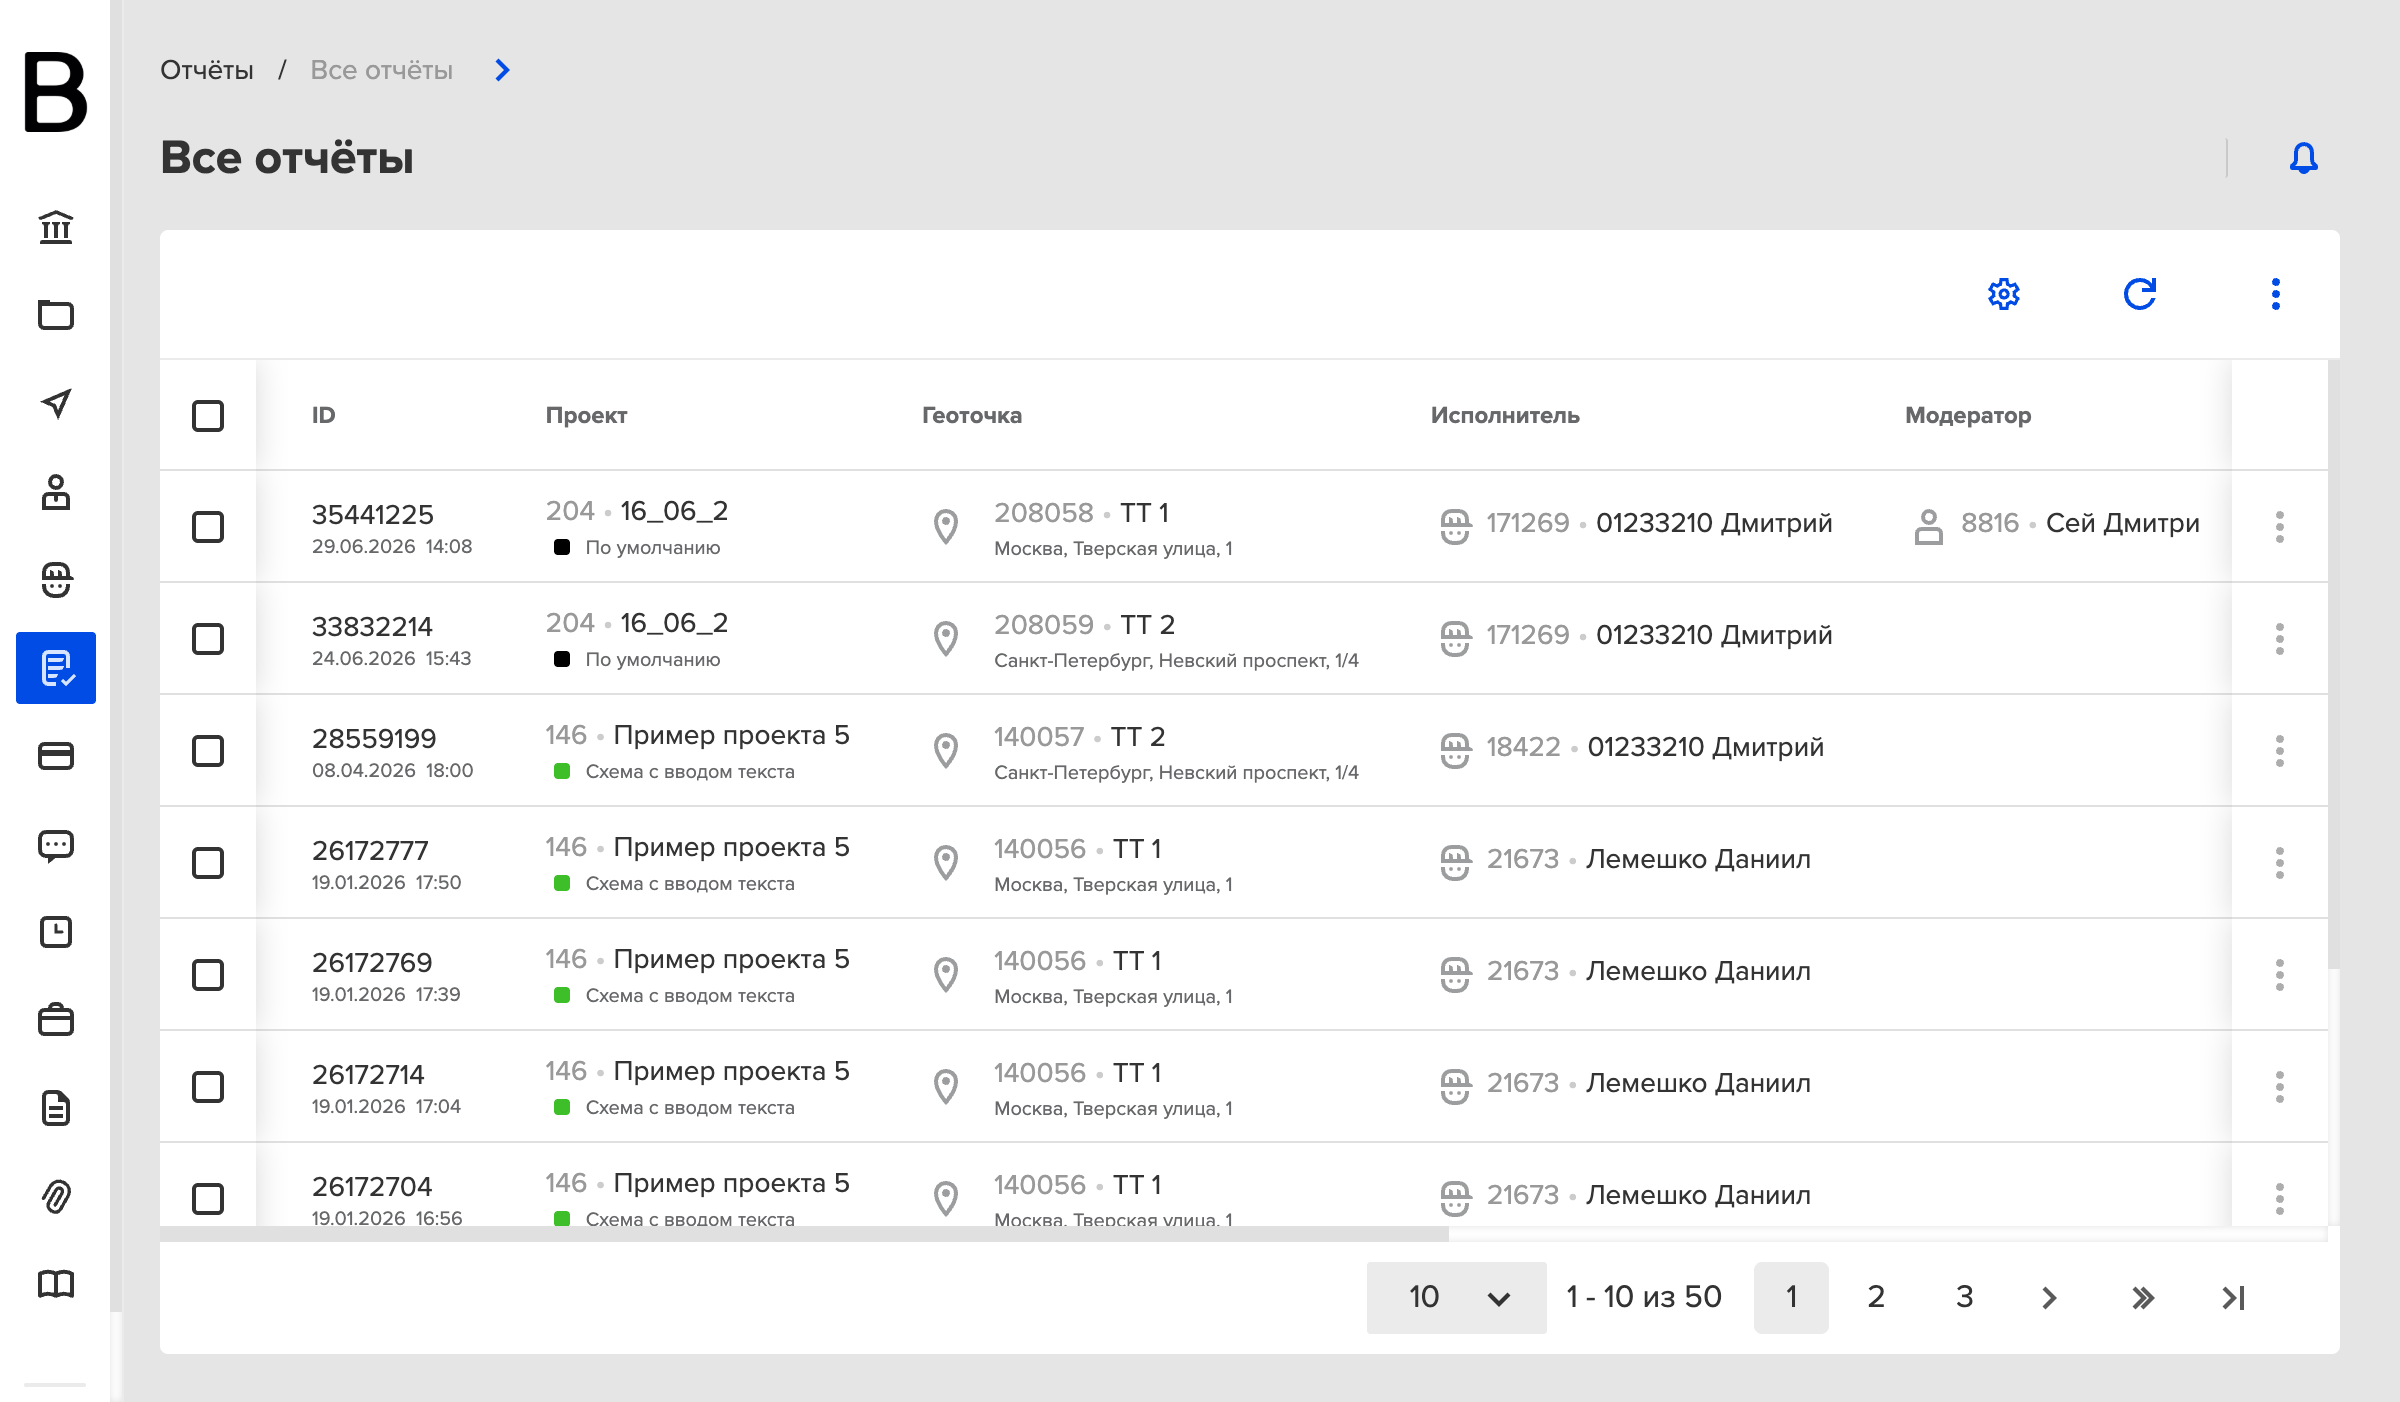Click the Геоточка column header
Screen dimensions: 2400x1402
[972, 415]
